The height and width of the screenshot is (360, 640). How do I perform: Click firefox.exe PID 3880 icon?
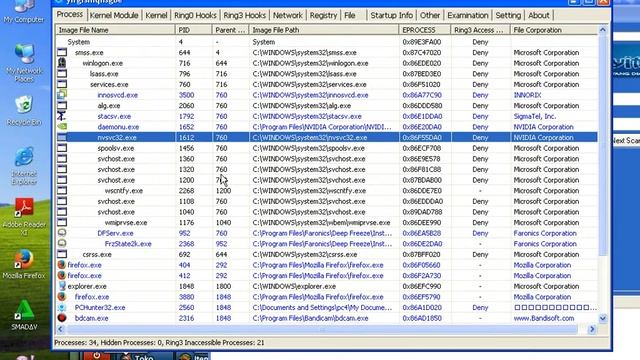pos(62,296)
